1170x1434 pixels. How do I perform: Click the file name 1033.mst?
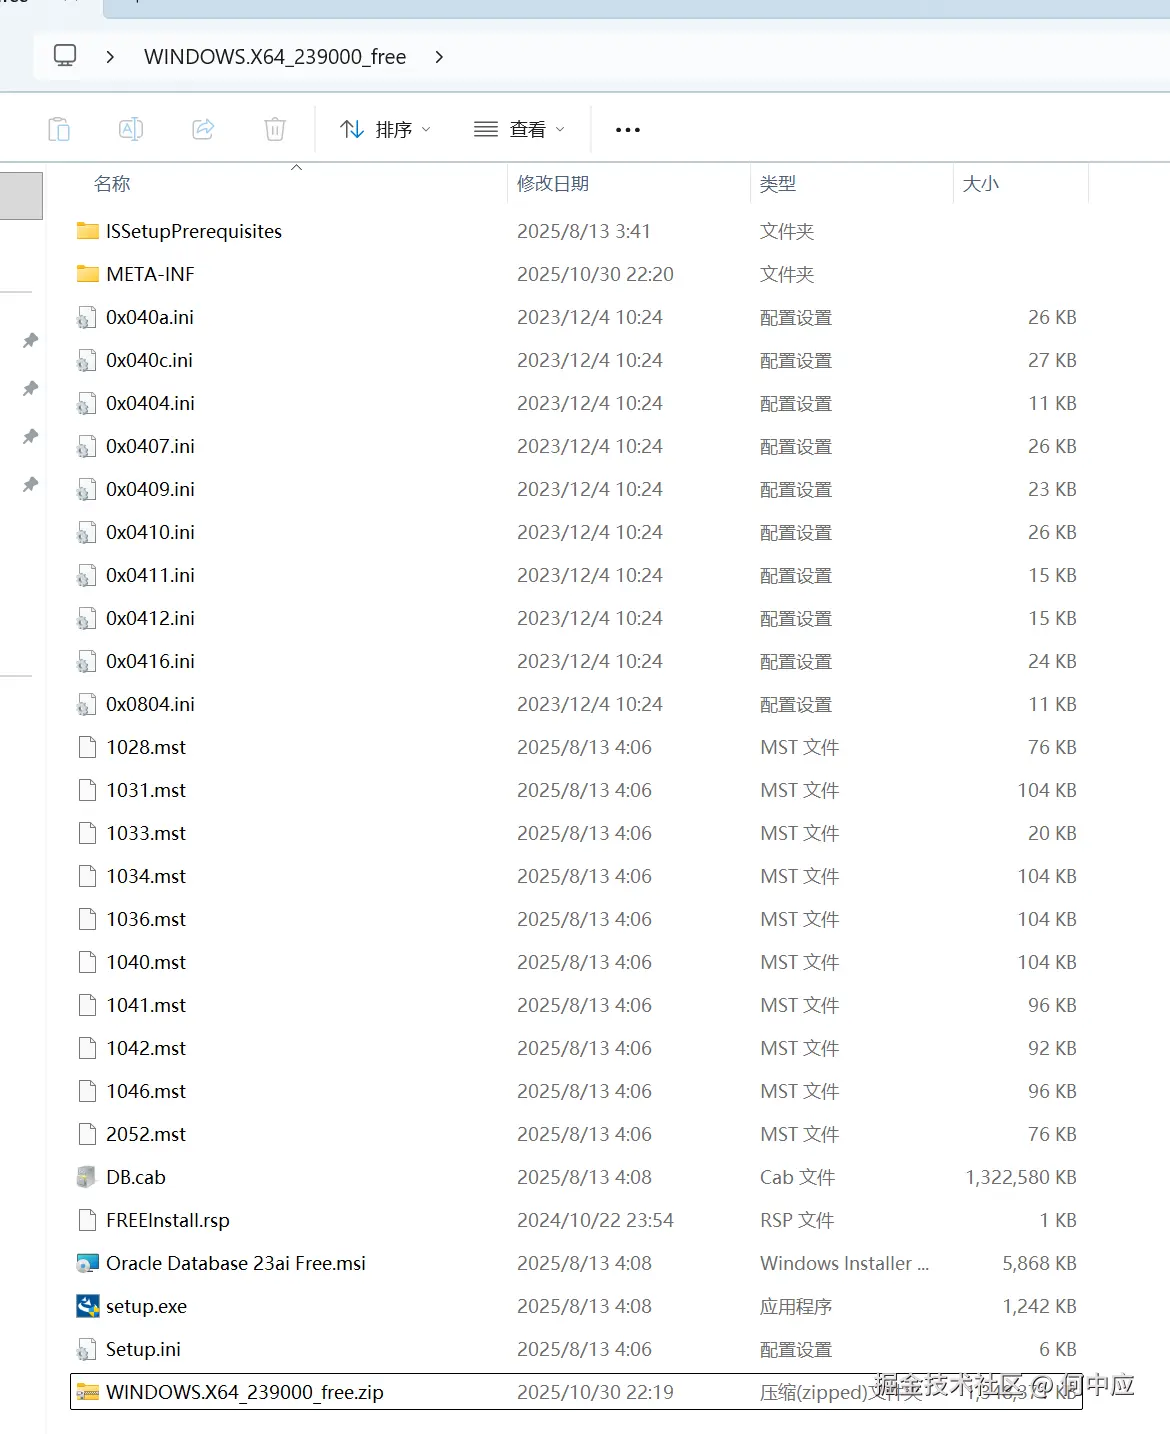[x=146, y=833]
